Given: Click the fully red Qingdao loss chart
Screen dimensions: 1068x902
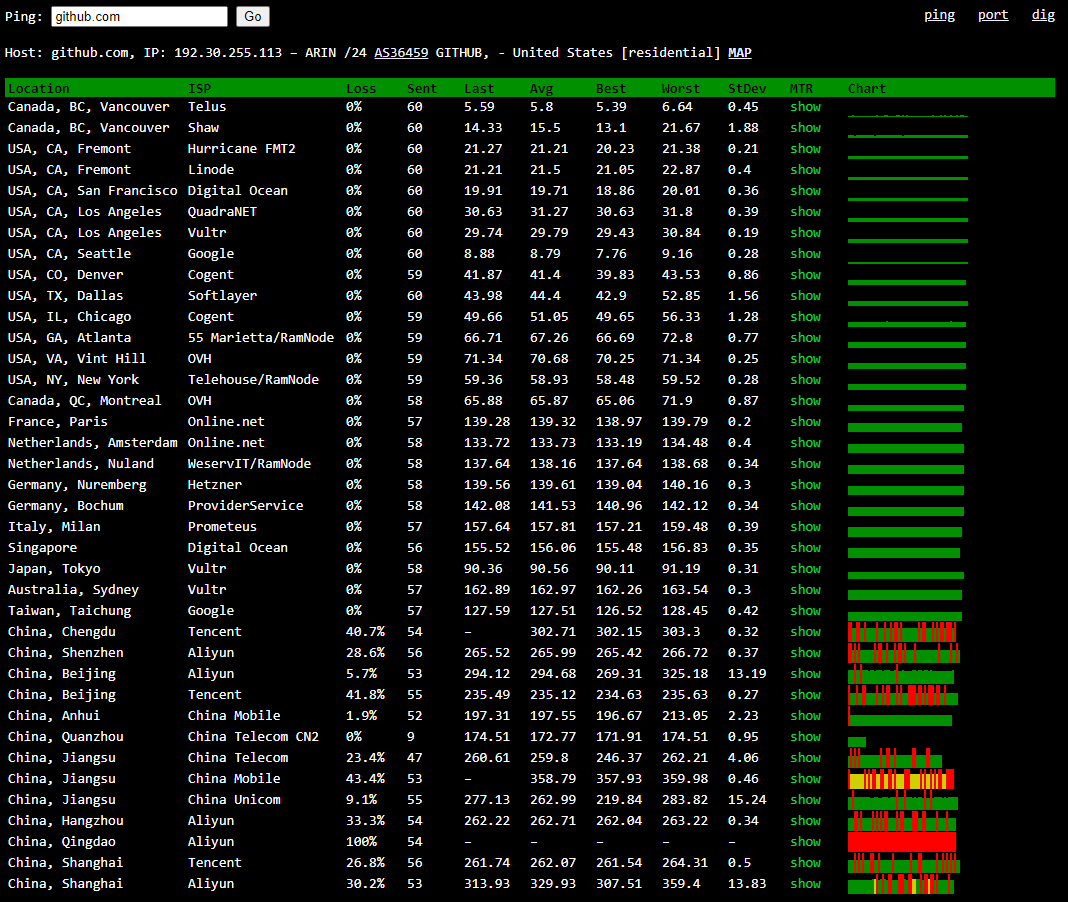Looking at the screenshot, I should coord(902,842).
